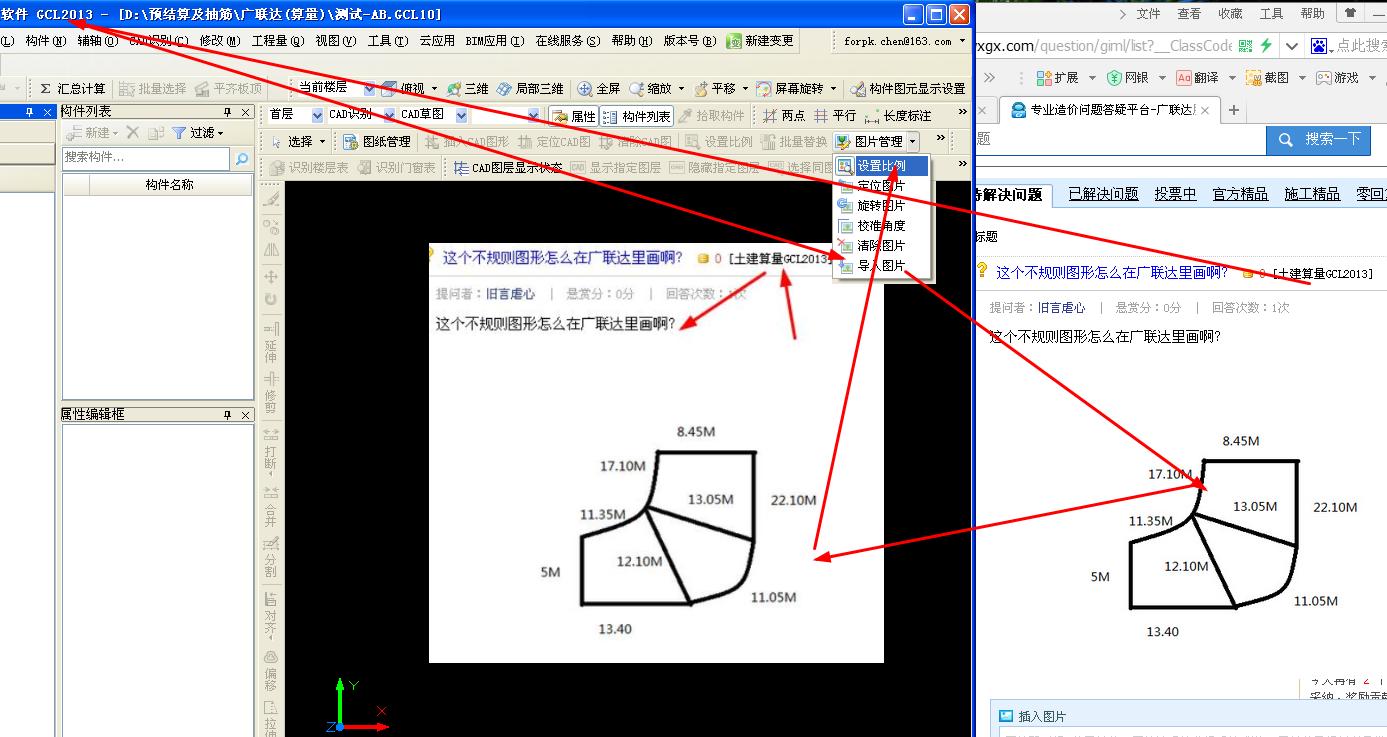Choose 旋转图片 from the picture menu
The image size is (1387, 737).
click(881, 205)
